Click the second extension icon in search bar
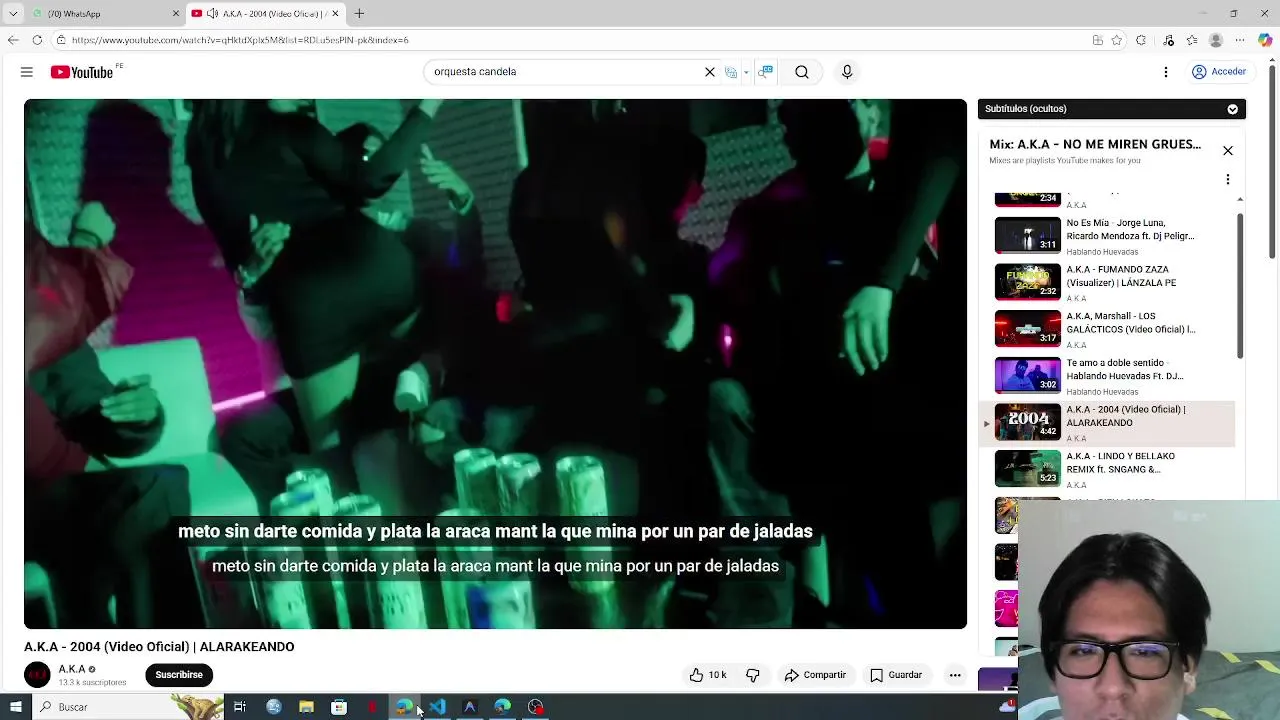1280x720 pixels. [x=766, y=72]
